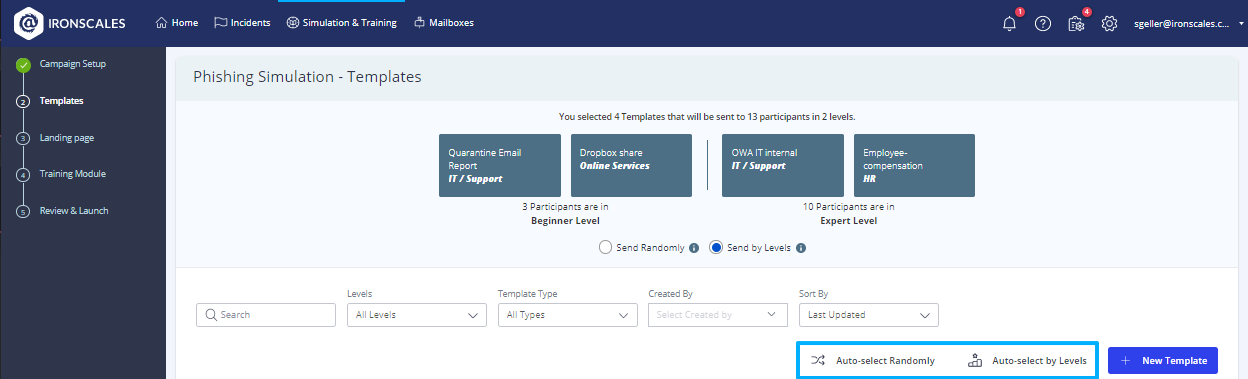This screenshot has width=1248, height=379.
Task: Expand the Template Type dropdown
Action: click(567, 314)
